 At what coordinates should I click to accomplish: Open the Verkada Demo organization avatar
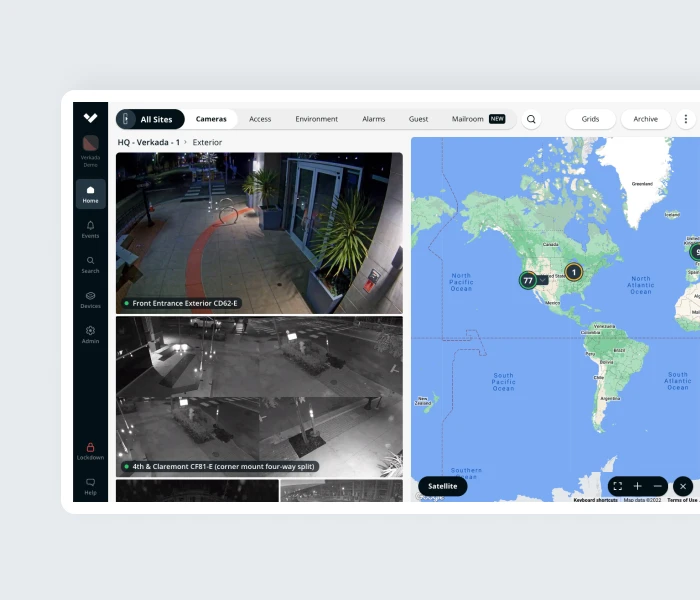coord(91,143)
